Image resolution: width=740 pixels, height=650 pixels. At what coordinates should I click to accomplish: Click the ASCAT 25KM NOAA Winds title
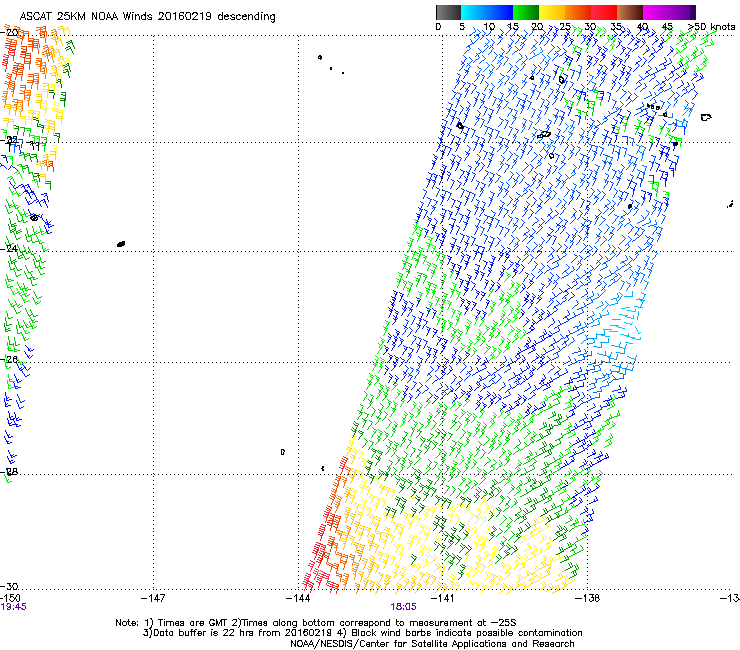tap(147, 17)
